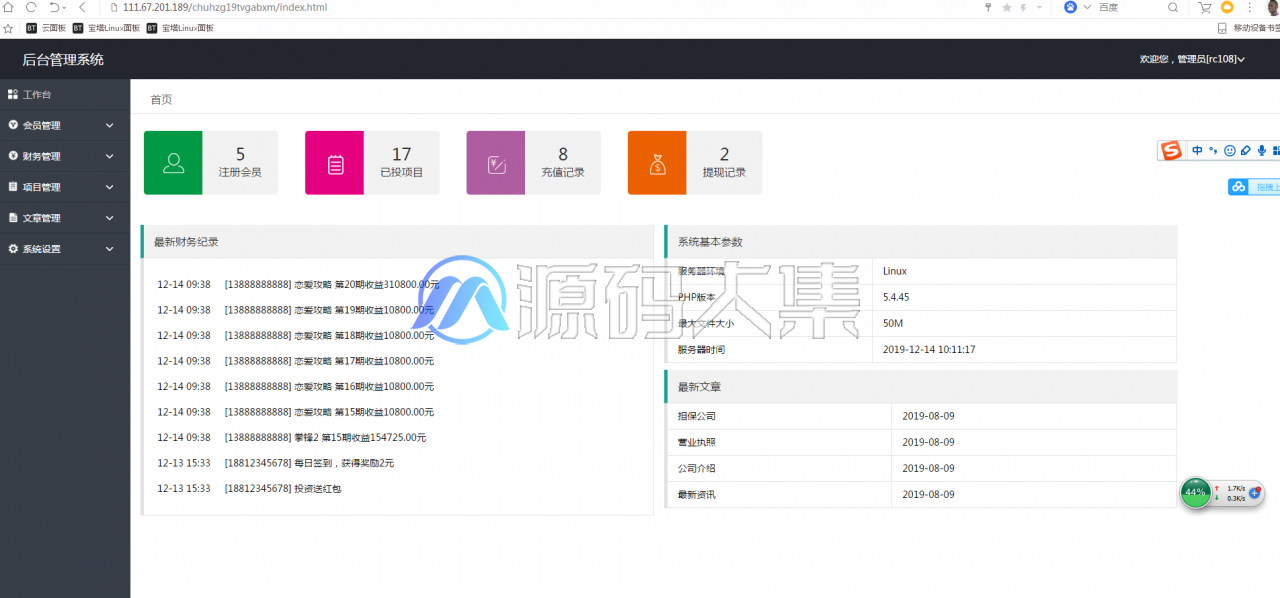The height and width of the screenshot is (598, 1280).
Task: Click the green 44% memory booster ball
Action: (1195, 493)
